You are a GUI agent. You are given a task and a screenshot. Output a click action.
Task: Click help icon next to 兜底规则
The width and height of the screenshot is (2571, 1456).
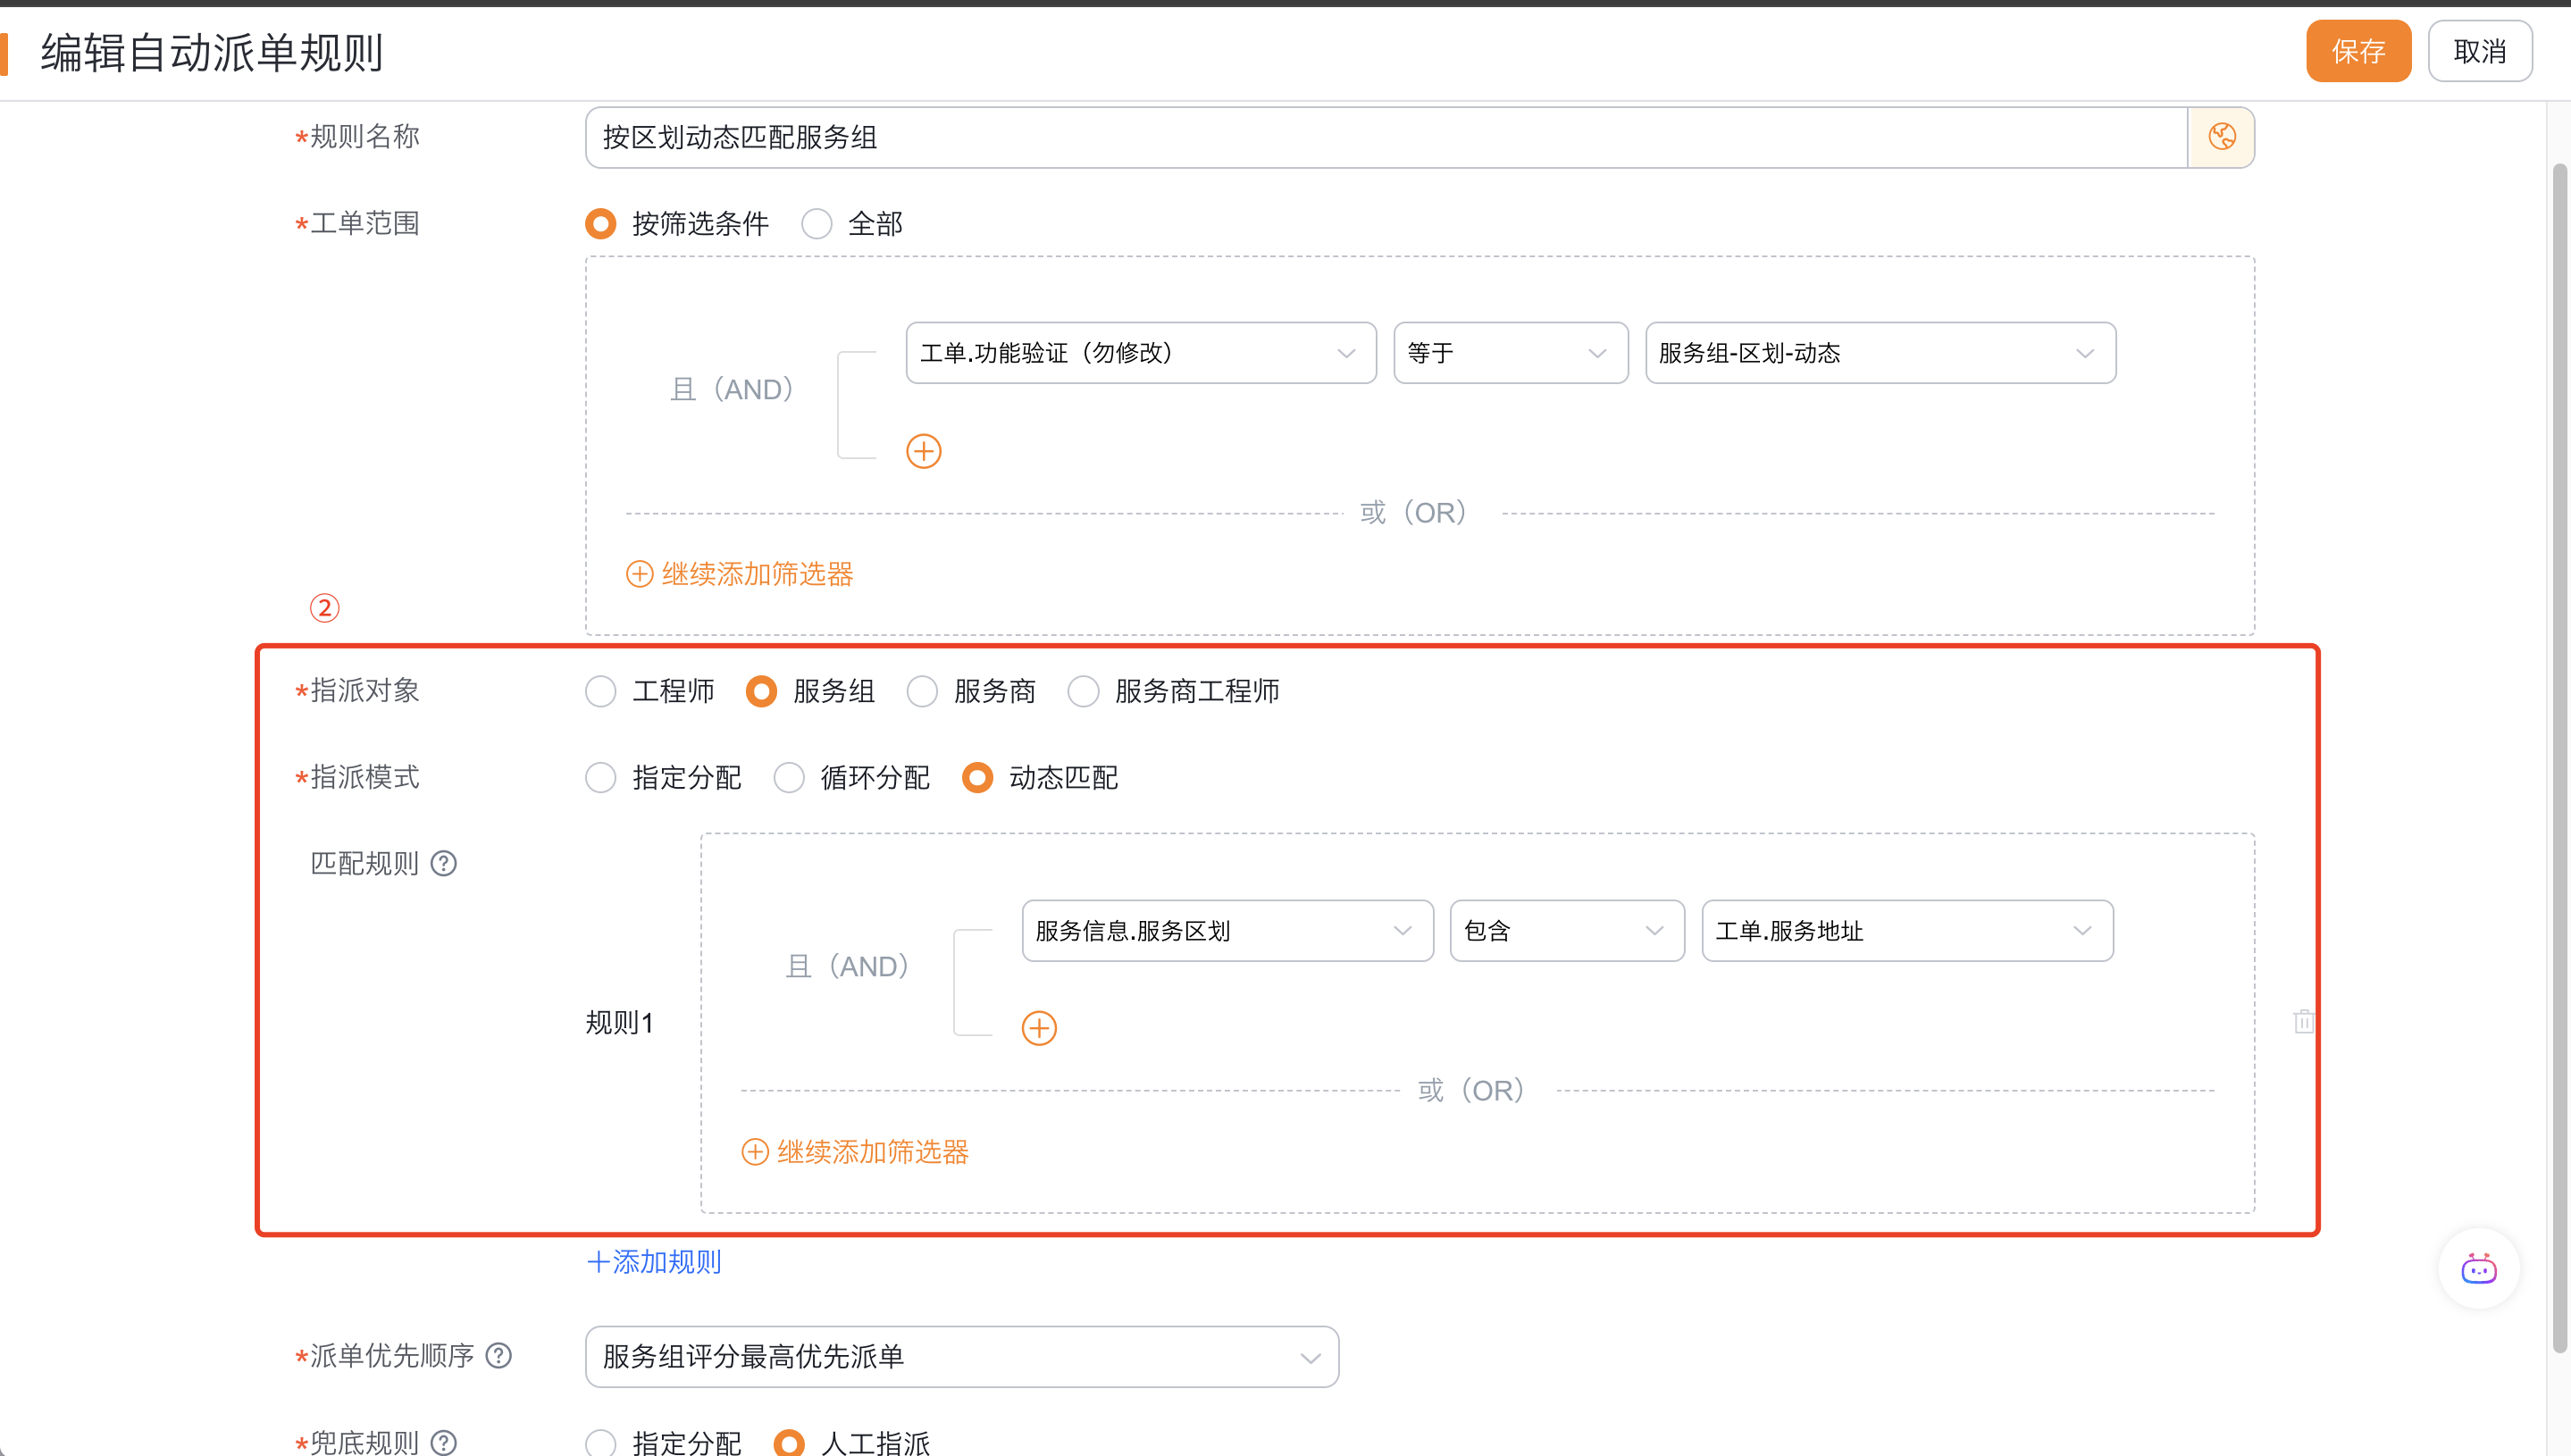[x=444, y=1442]
